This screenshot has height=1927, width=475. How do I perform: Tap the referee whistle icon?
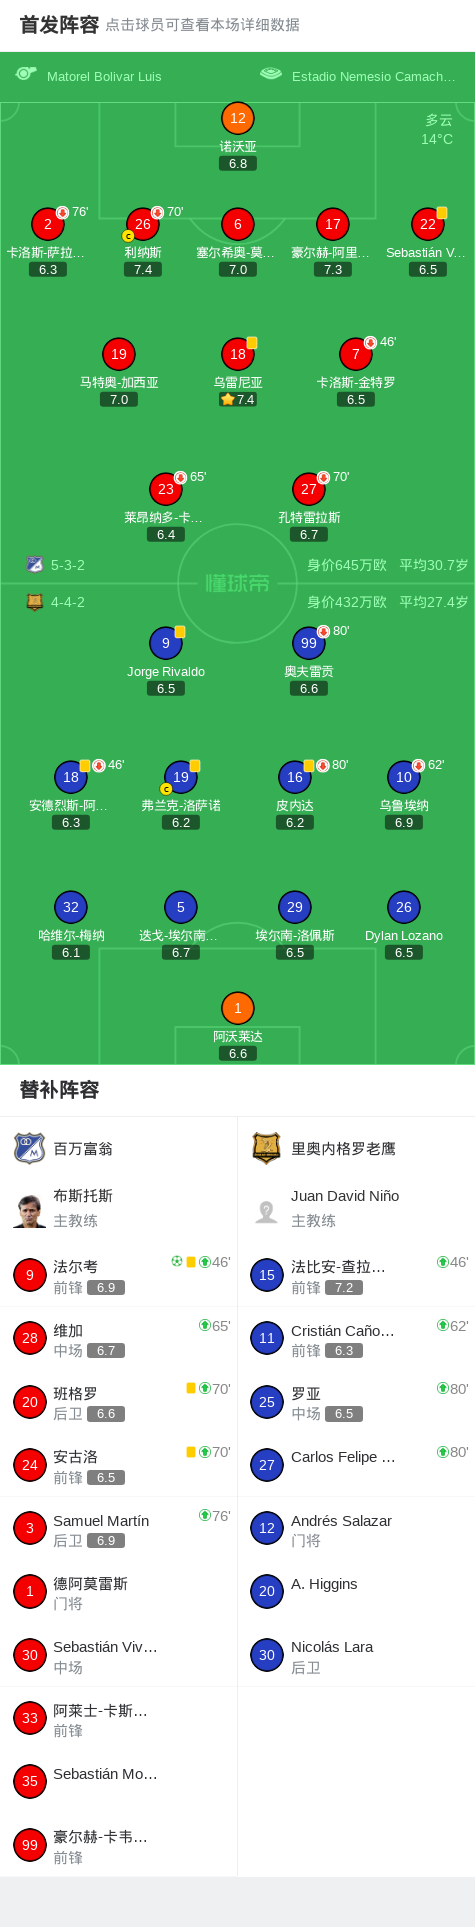(x=26, y=74)
